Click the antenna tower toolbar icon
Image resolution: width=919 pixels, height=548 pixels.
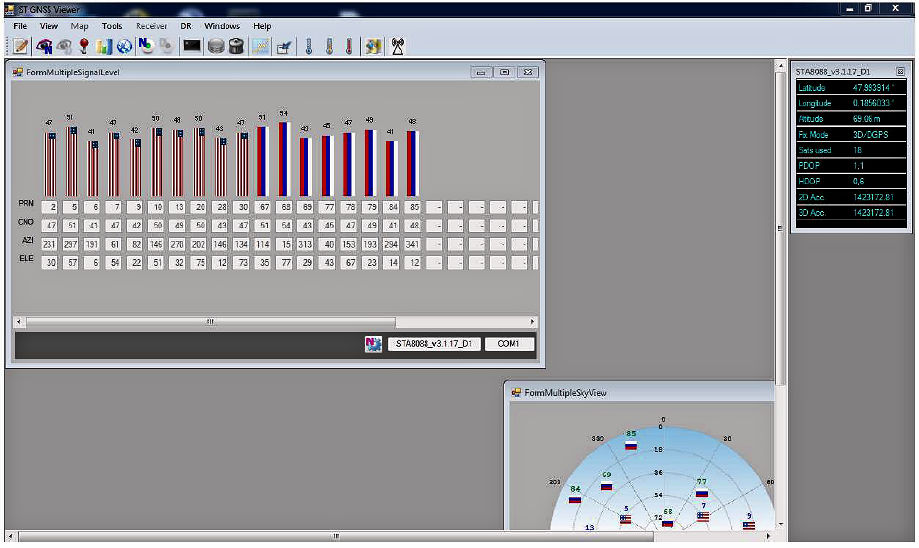[x=397, y=46]
